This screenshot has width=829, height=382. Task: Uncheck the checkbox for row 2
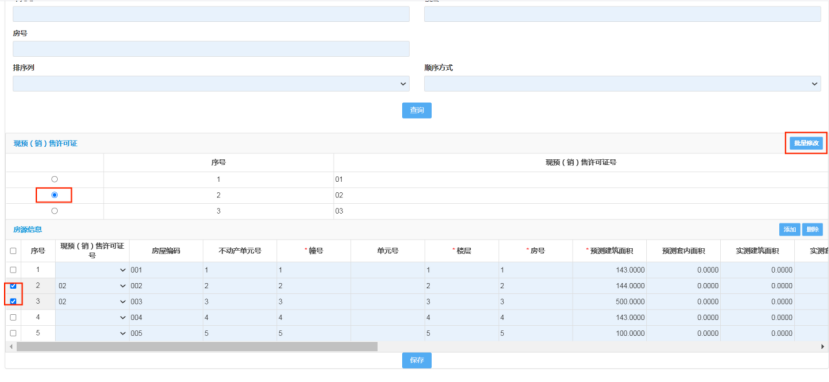[13, 286]
